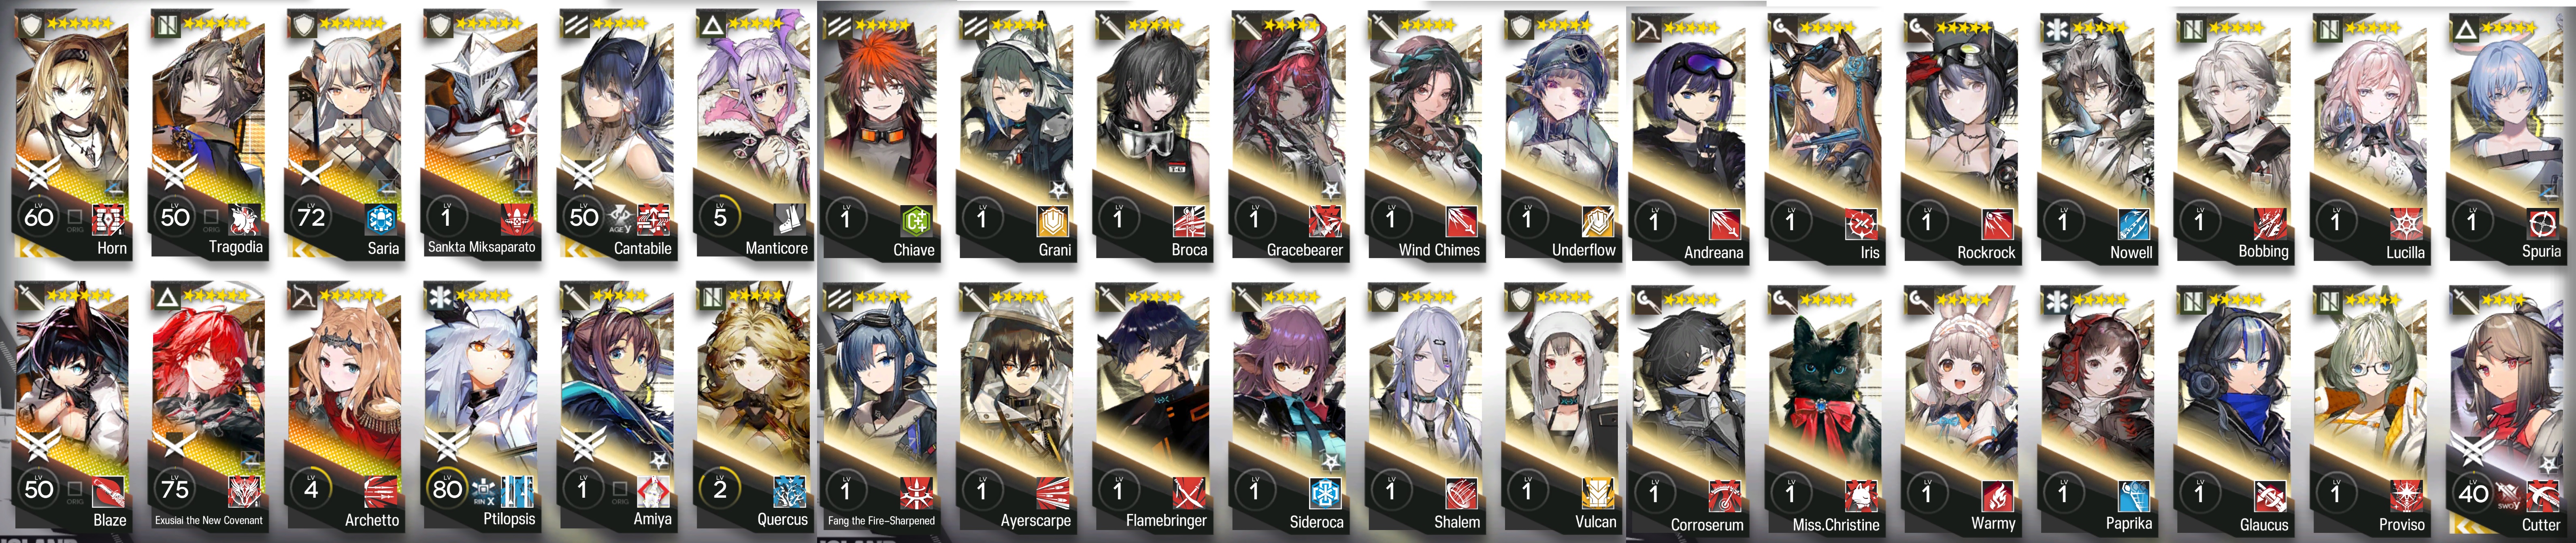Click Saria's level 72 circle

(310, 217)
